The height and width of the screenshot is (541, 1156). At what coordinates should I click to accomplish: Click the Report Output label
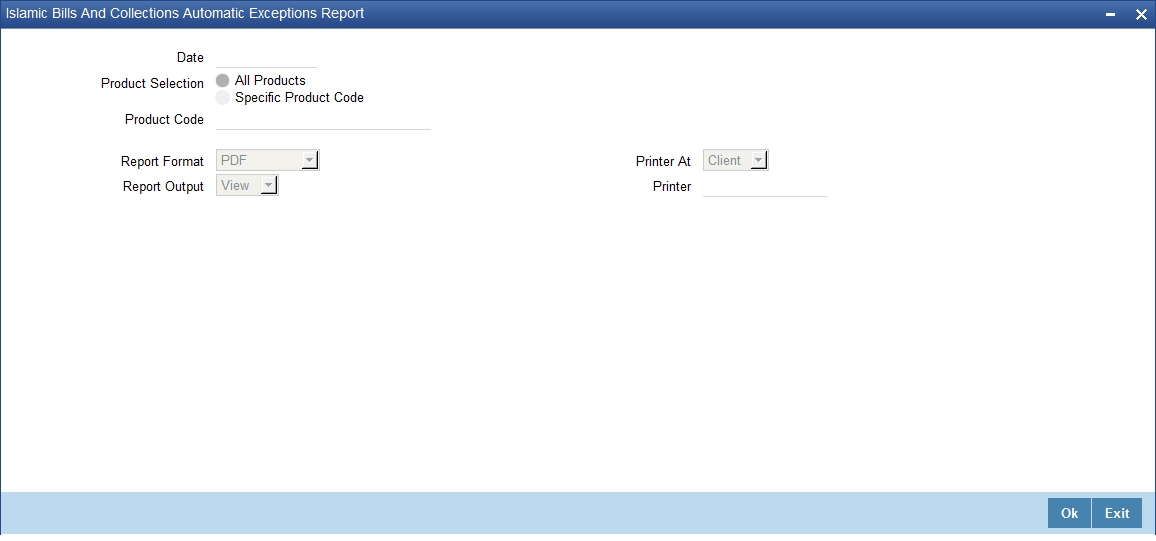point(164,186)
